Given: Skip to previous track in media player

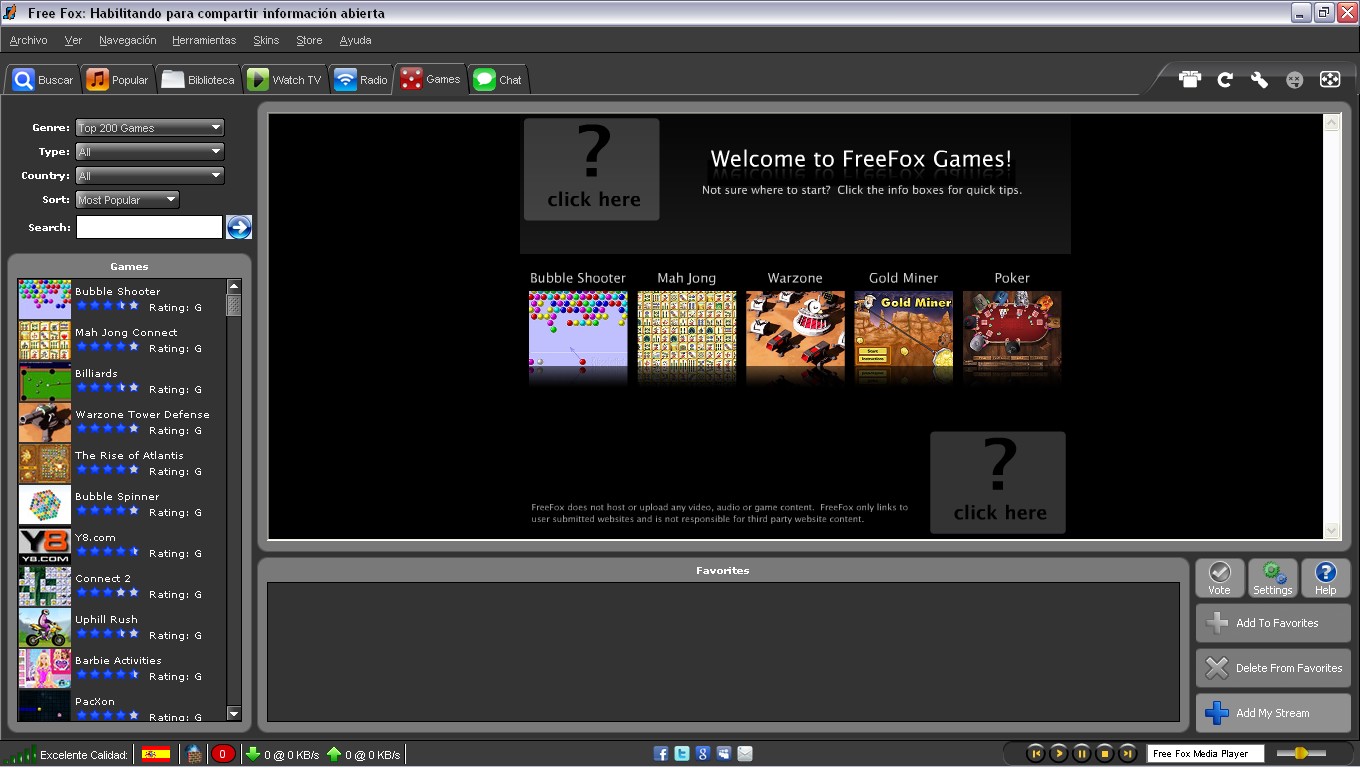Looking at the screenshot, I should coord(1036,753).
